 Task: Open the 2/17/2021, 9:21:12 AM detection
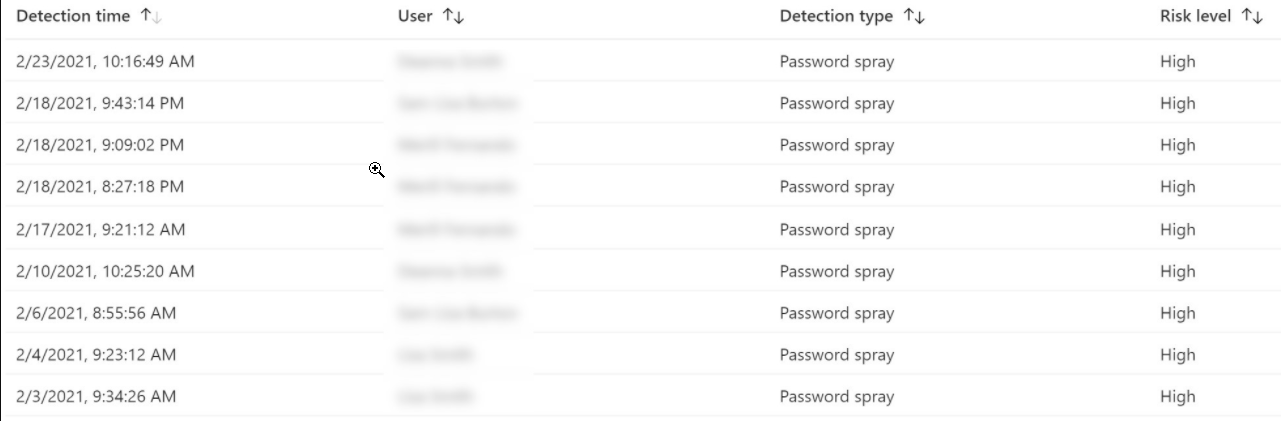pos(101,229)
